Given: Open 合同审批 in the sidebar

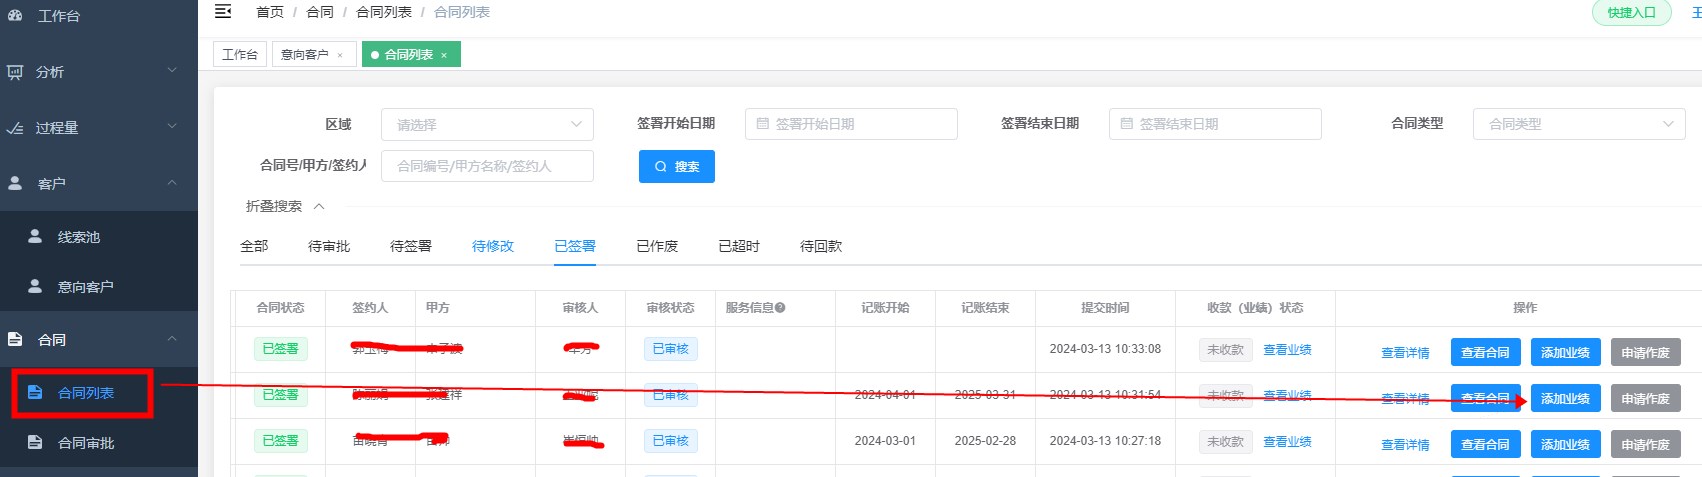Looking at the screenshot, I should coord(86,443).
